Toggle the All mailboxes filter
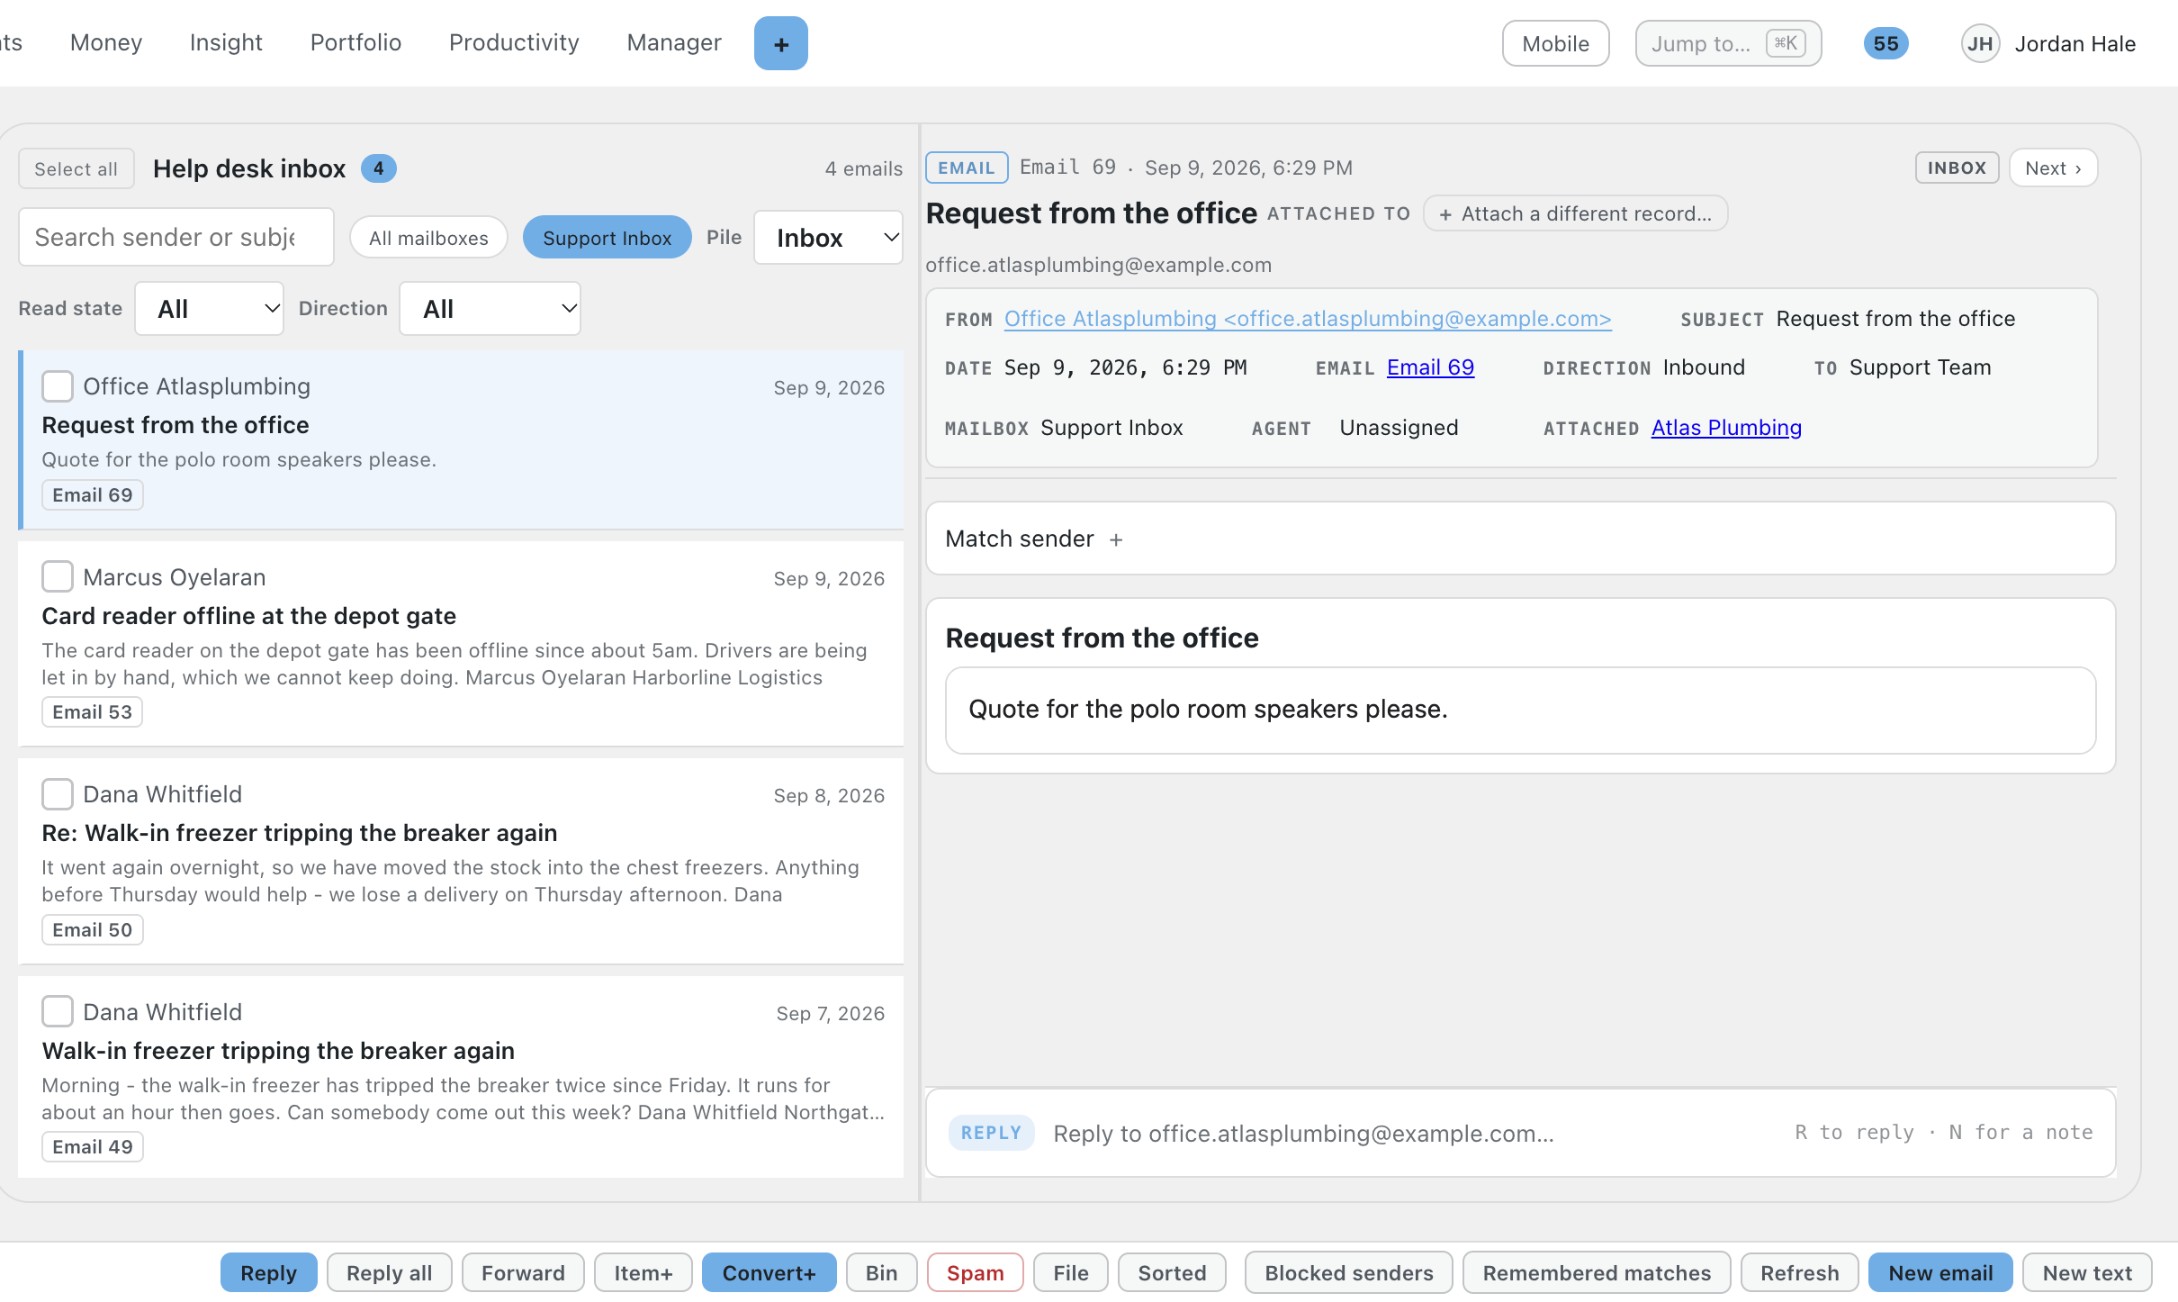 pyautogui.click(x=428, y=238)
